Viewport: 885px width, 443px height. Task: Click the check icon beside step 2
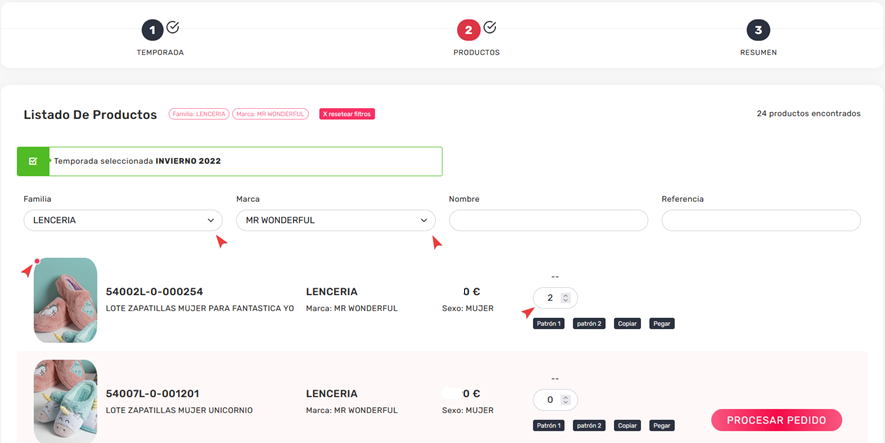click(490, 27)
